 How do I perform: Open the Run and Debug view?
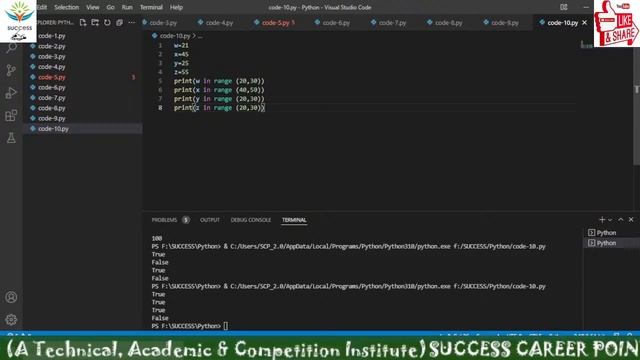11,93
